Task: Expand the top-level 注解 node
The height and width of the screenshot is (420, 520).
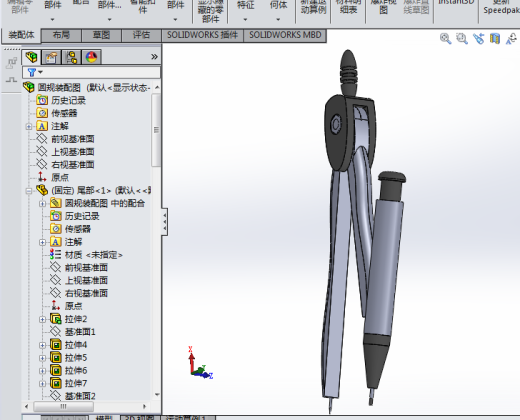Action: point(29,126)
